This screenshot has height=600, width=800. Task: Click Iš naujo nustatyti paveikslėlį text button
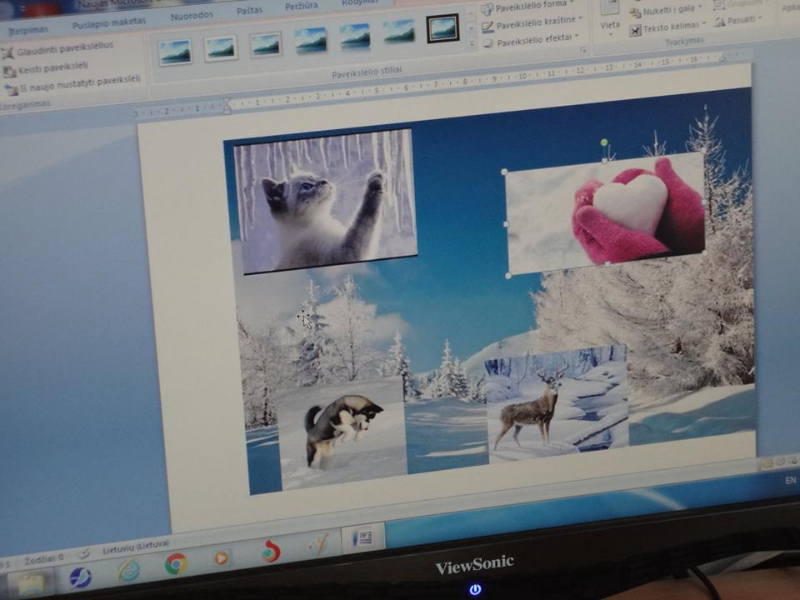pos(80,84)
